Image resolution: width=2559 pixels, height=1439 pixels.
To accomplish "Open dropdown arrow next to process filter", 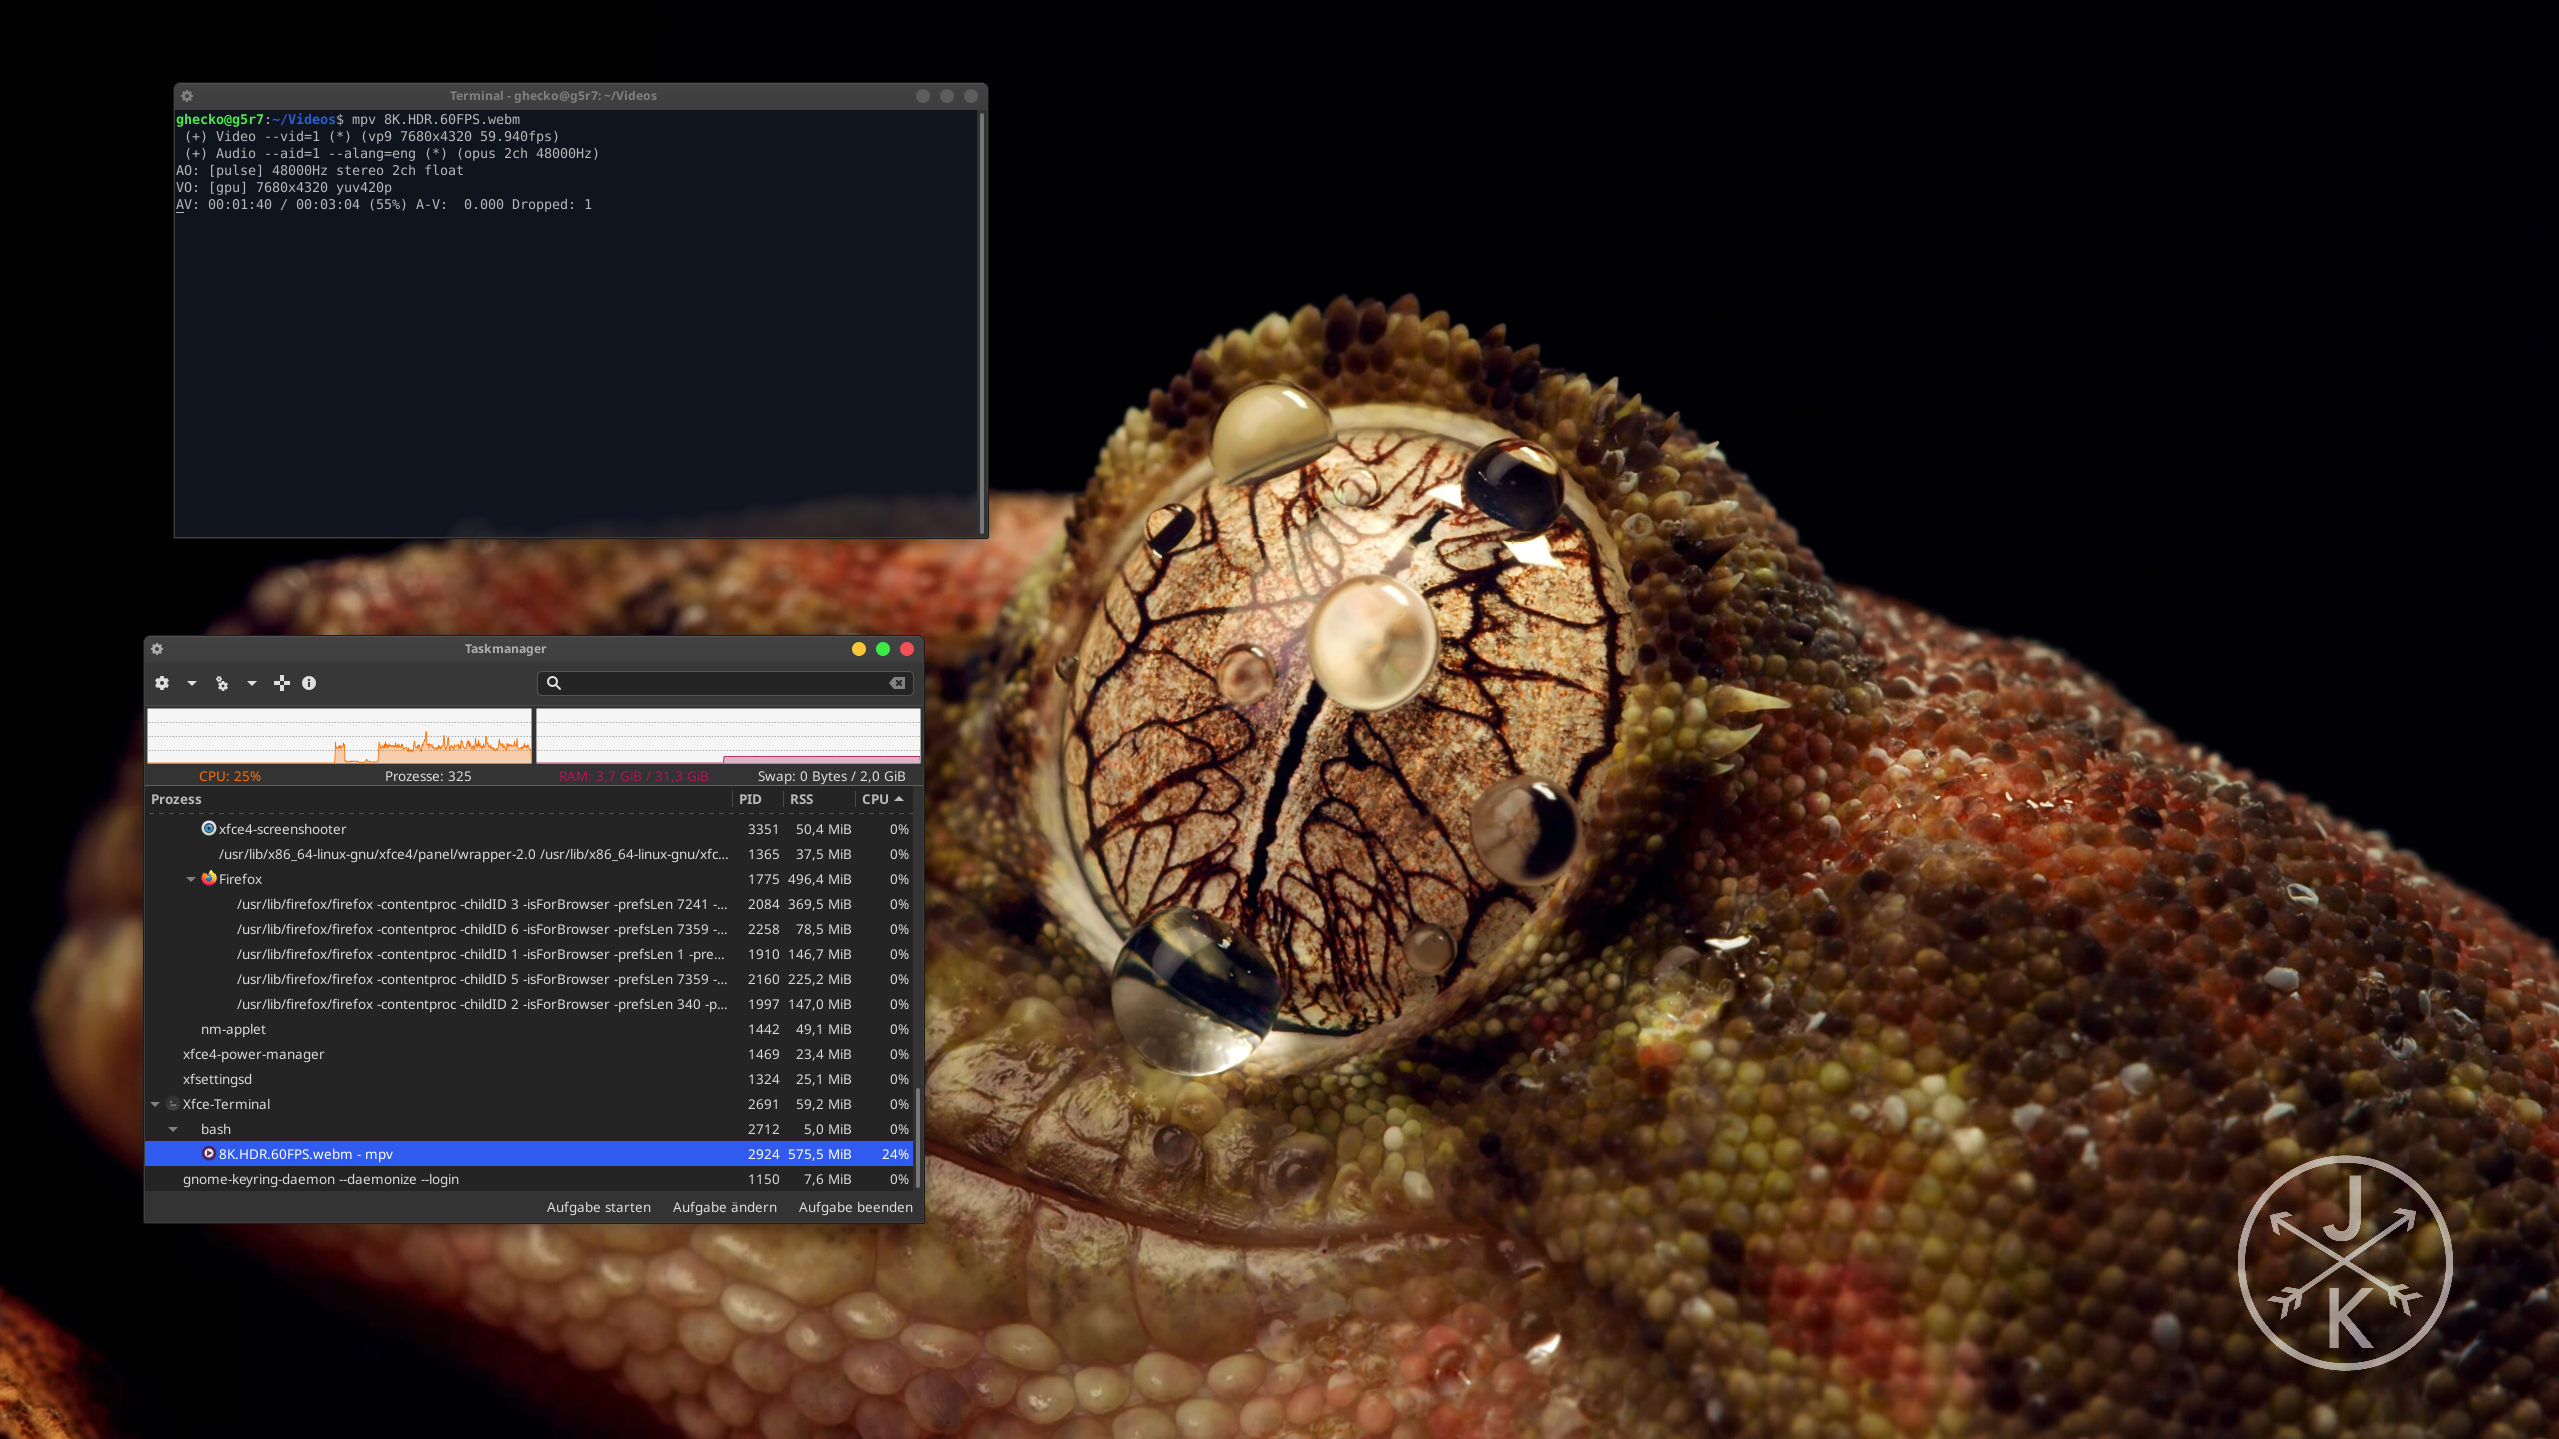I will pos(252,683).
